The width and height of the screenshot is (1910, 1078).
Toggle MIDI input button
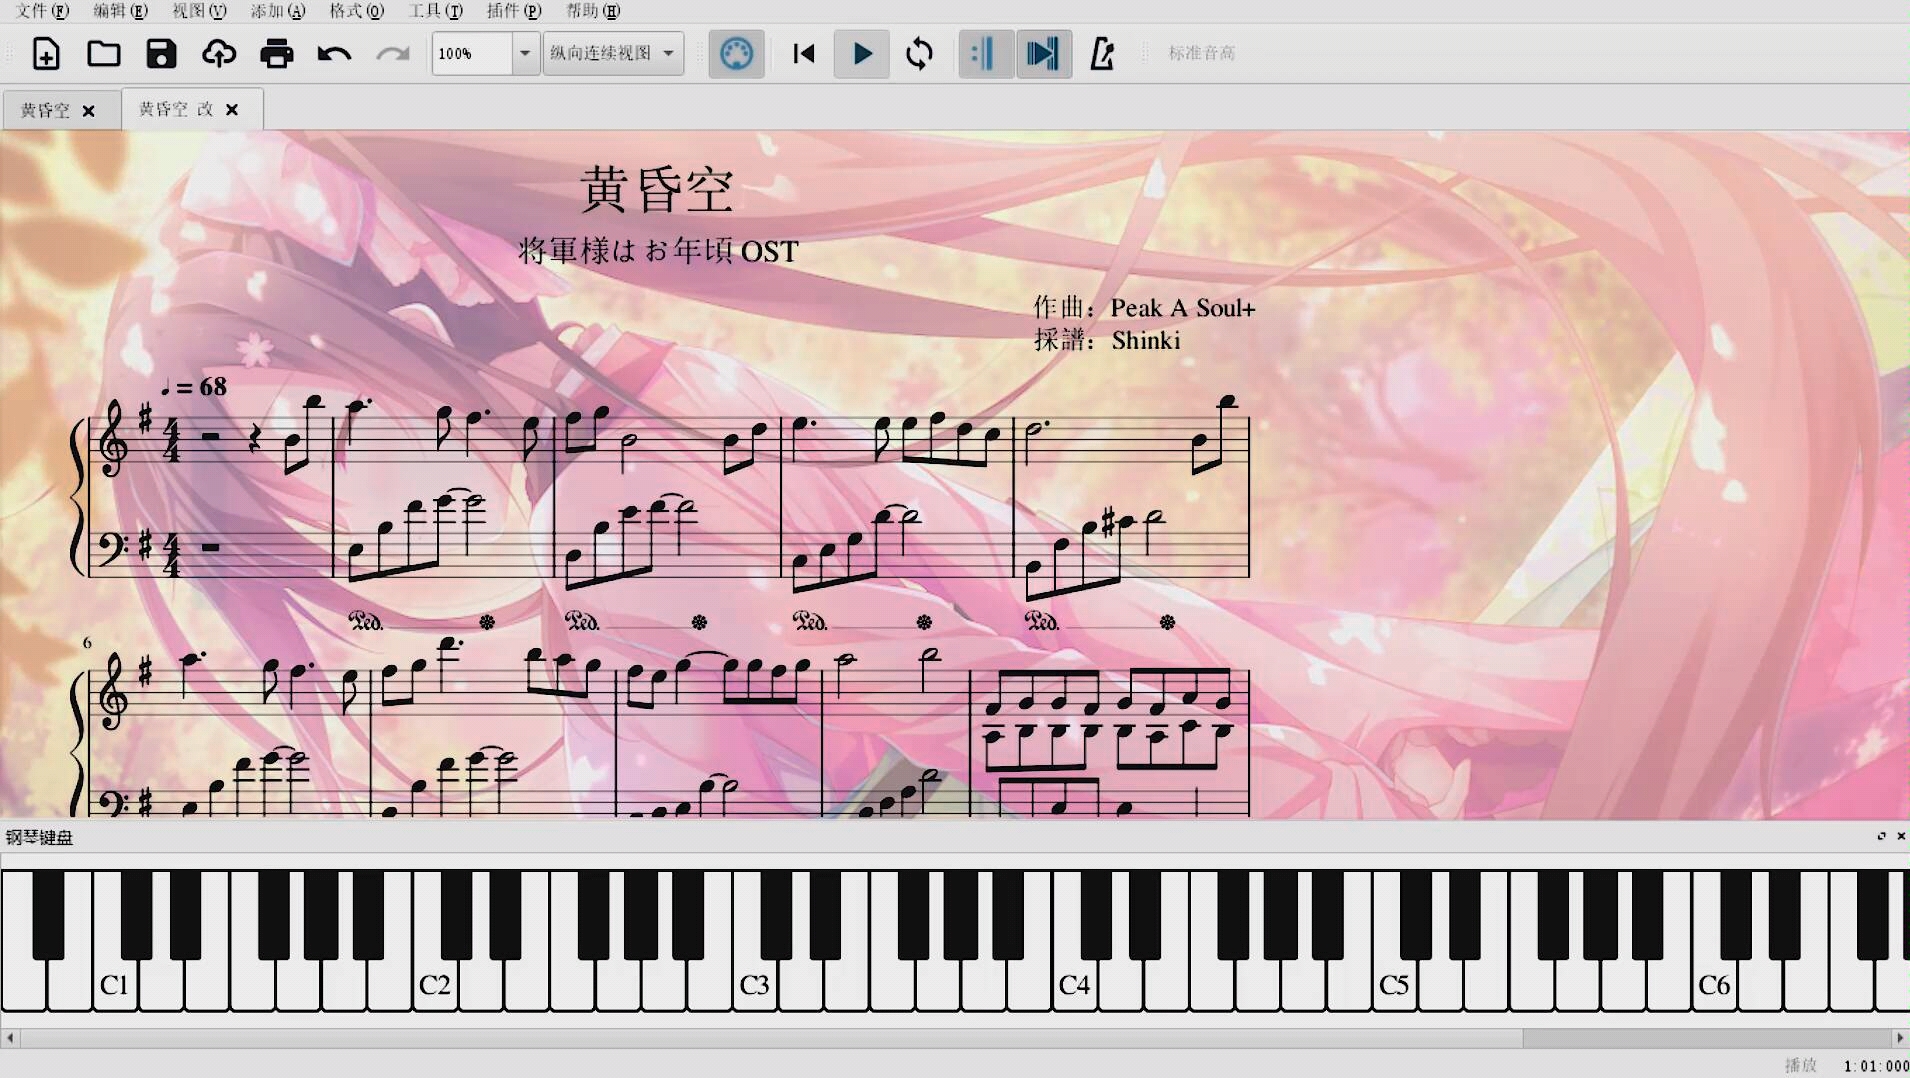coord(737,53)
